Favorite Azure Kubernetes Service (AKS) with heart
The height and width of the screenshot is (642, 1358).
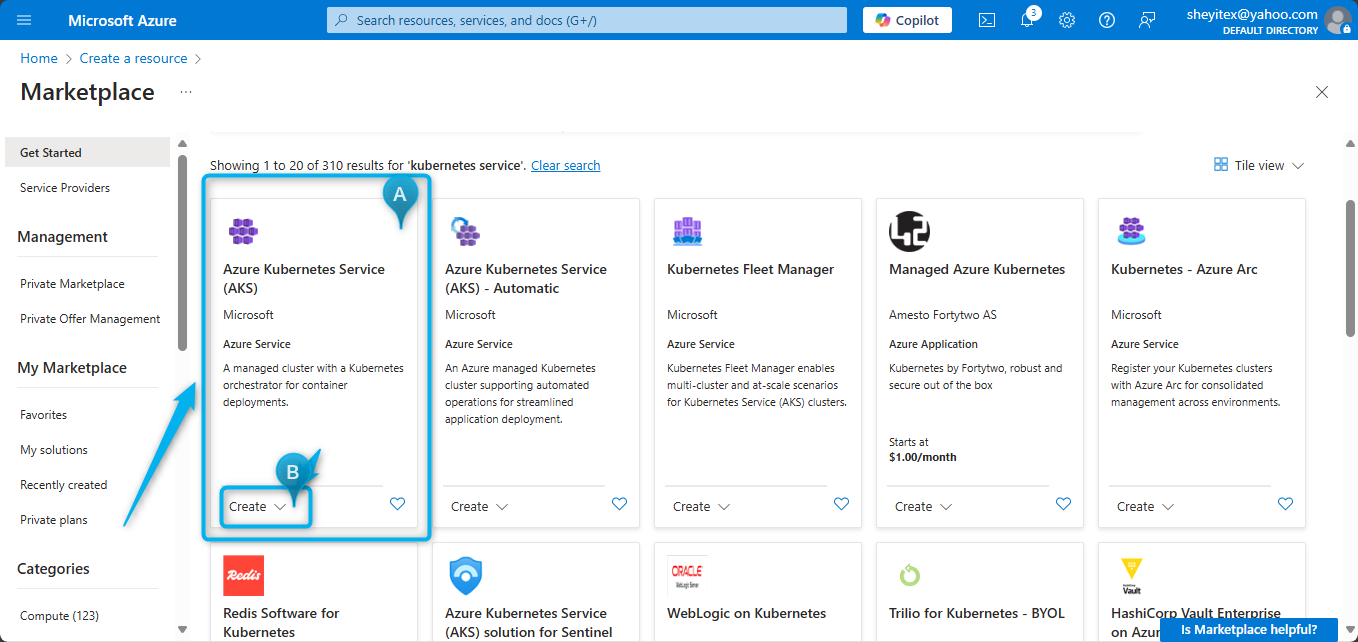click(397, 504)
